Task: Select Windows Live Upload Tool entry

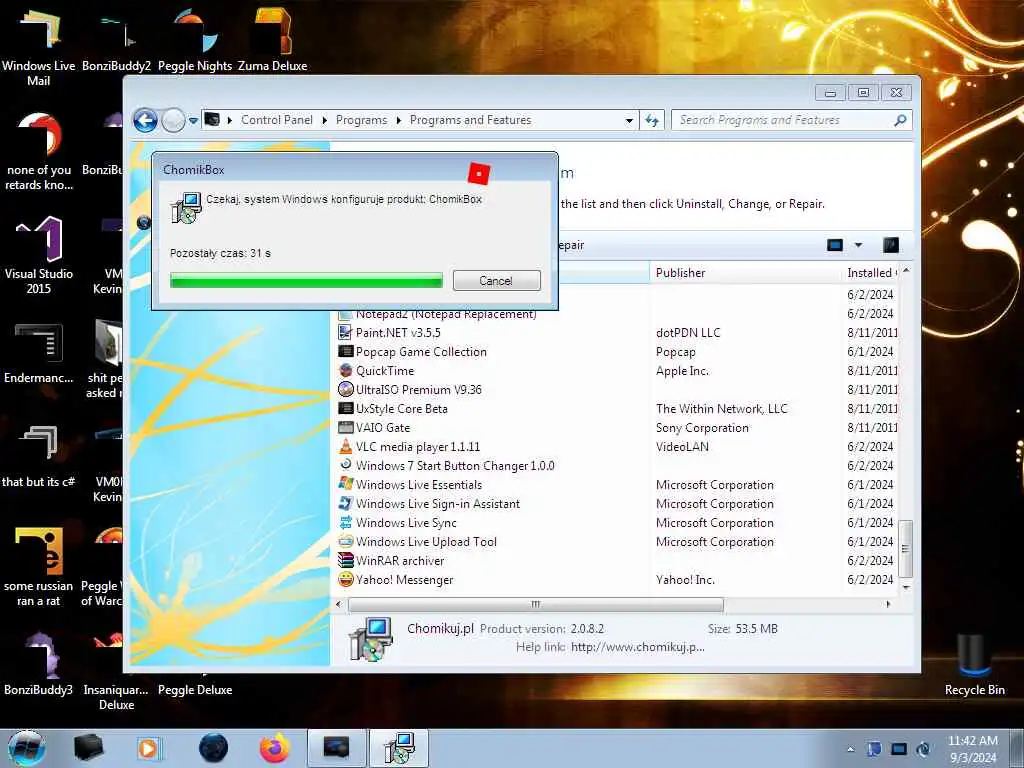Action: point(426,541)
